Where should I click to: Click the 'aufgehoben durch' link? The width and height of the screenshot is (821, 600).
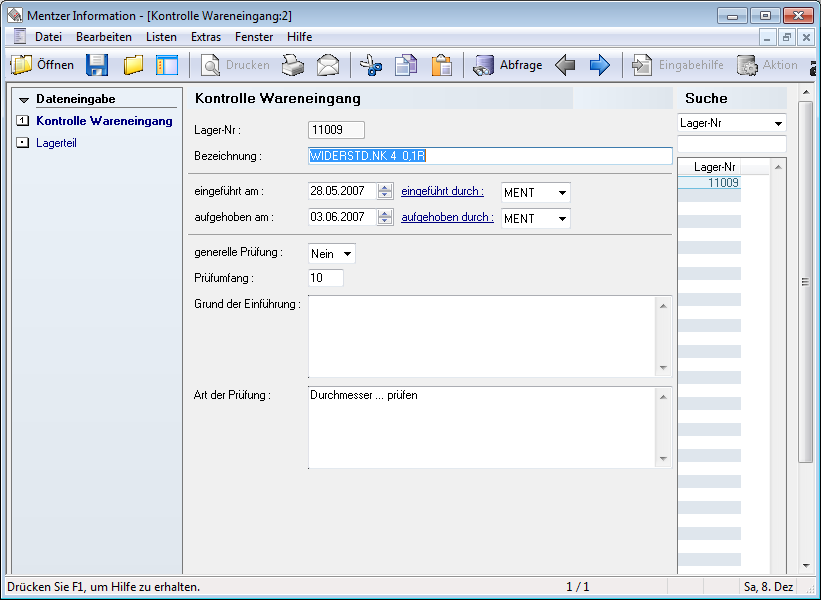point(447,217)
